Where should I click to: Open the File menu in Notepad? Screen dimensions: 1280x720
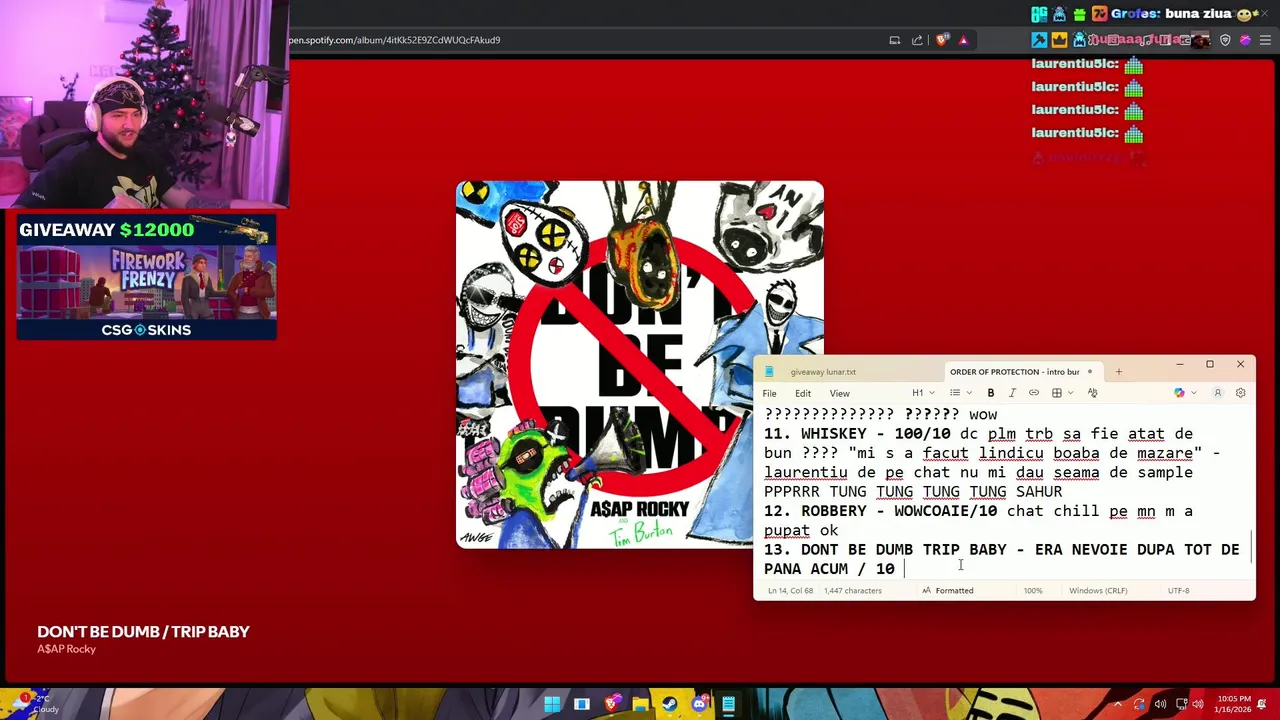point(770,393)
